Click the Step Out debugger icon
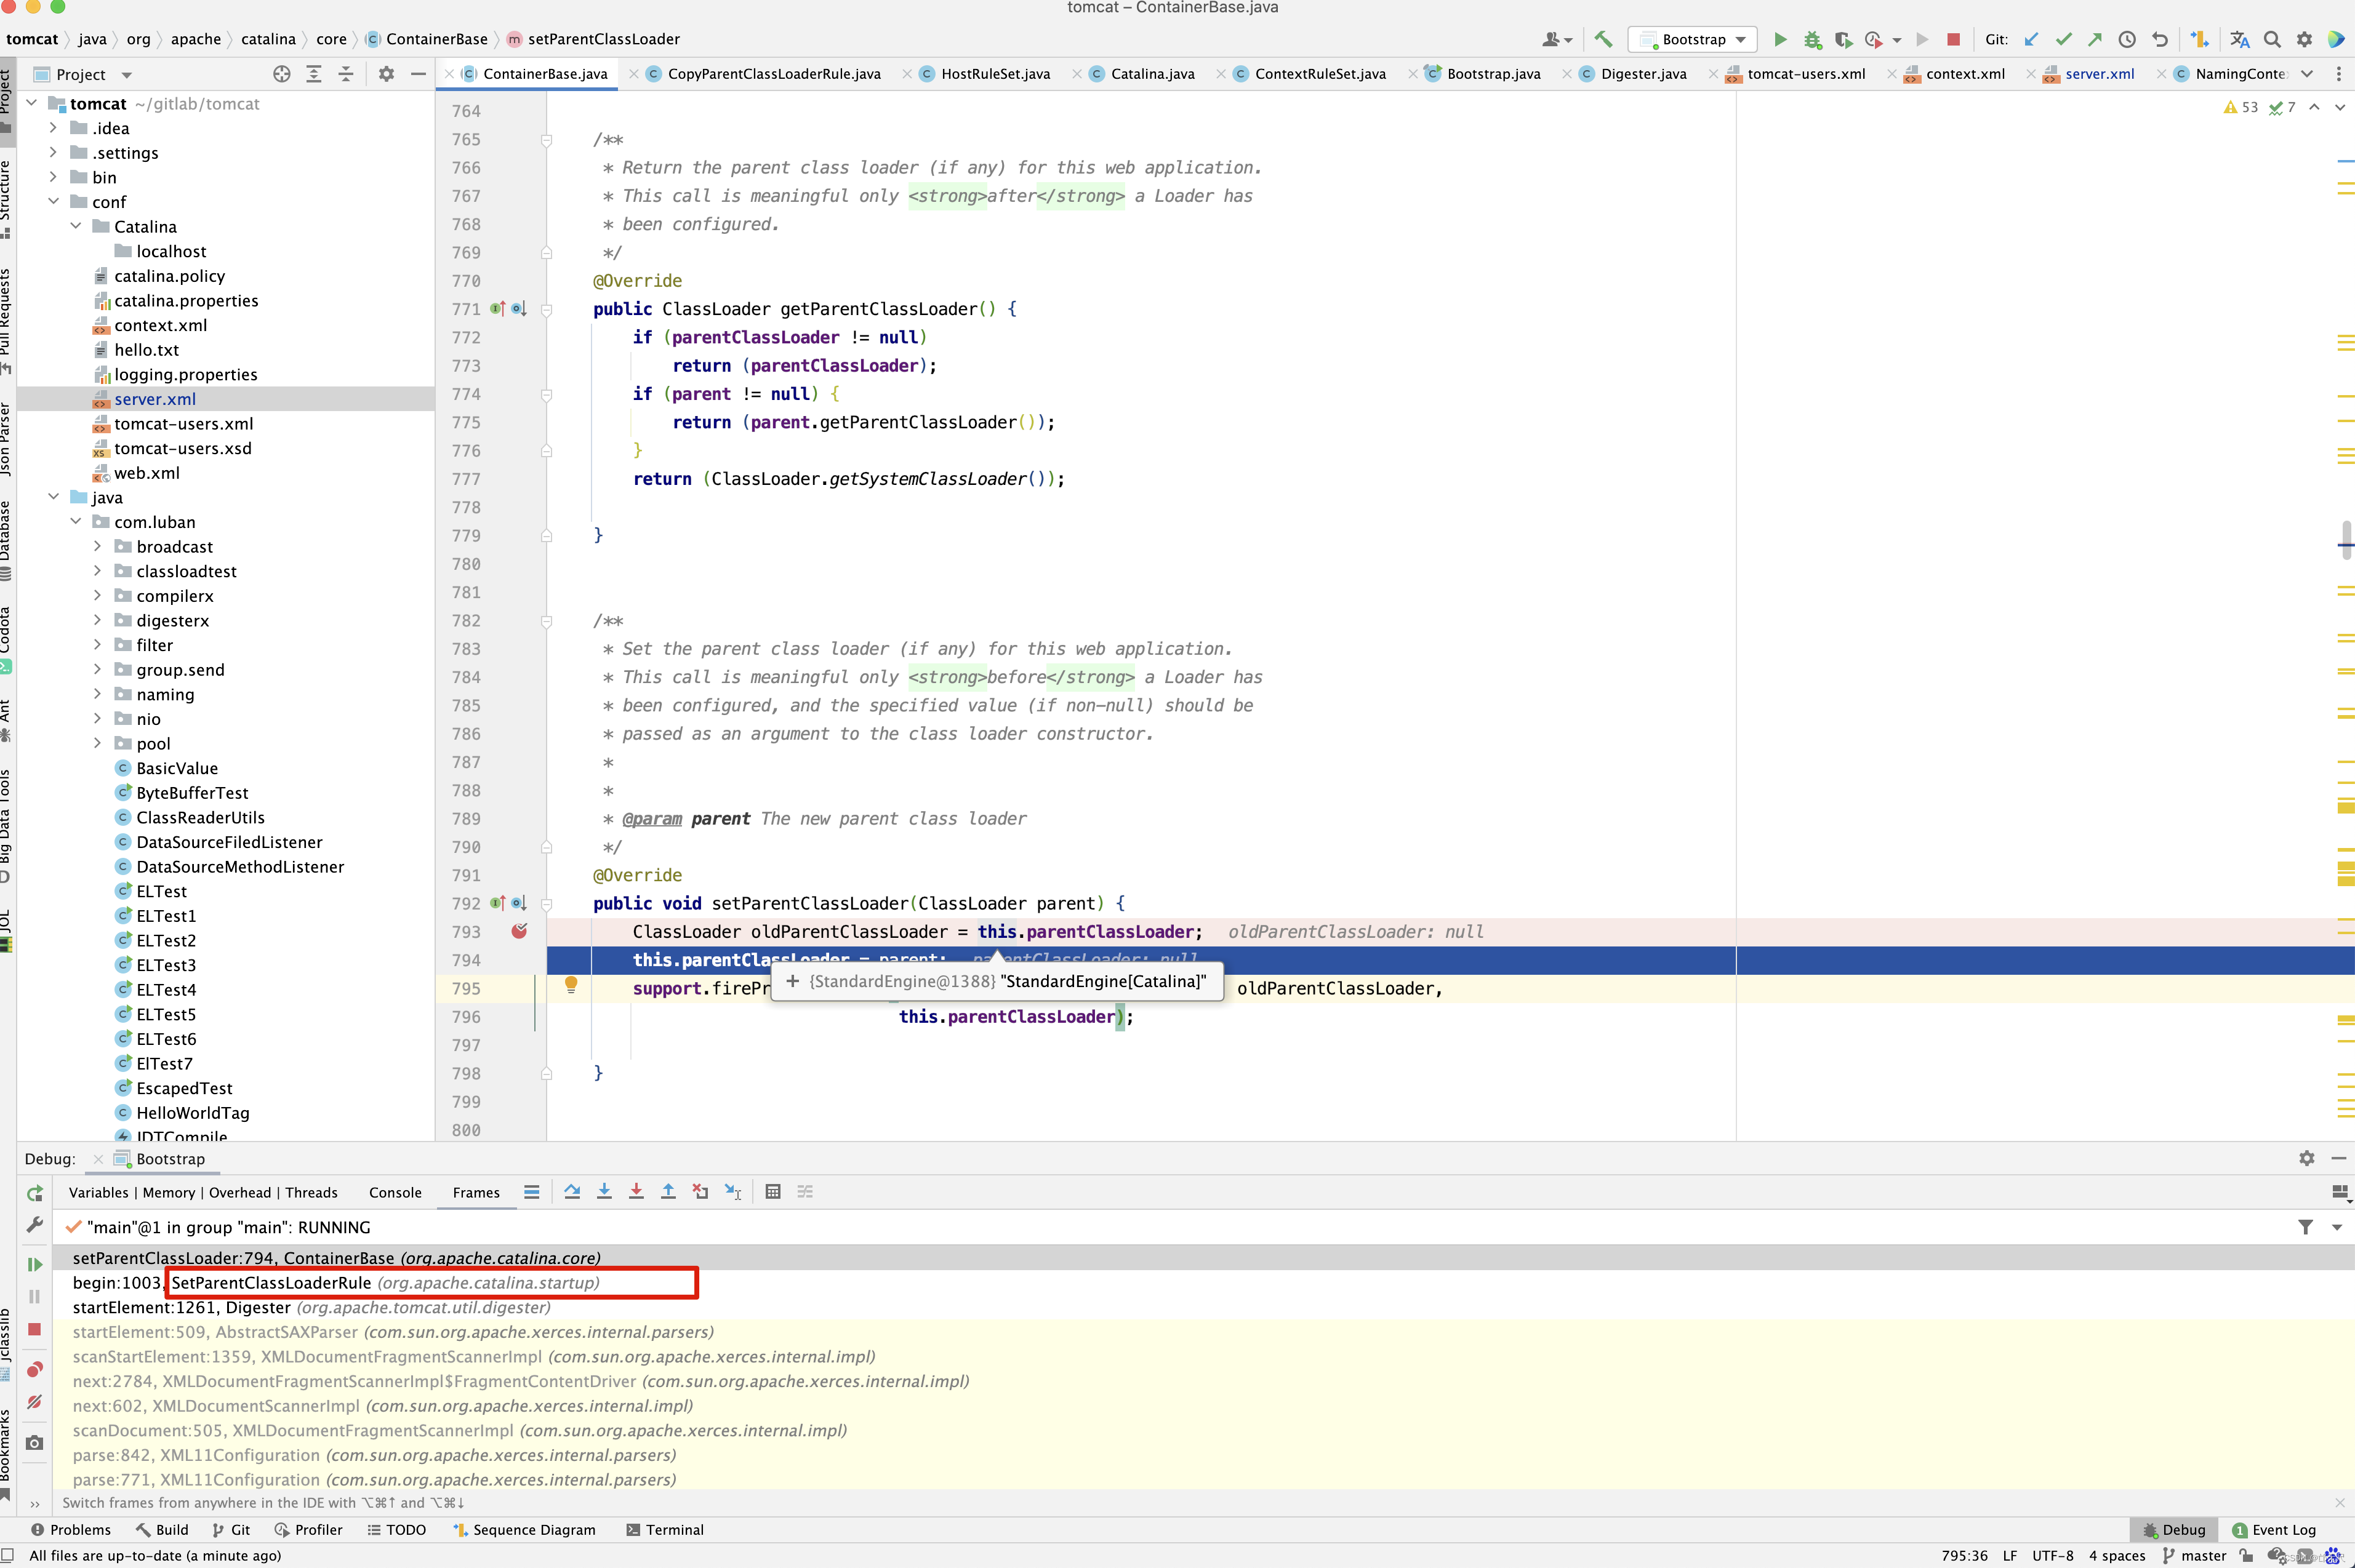Viewport: 2355px width, 1568px height. pyautogui.click(x=668, y=1191)
